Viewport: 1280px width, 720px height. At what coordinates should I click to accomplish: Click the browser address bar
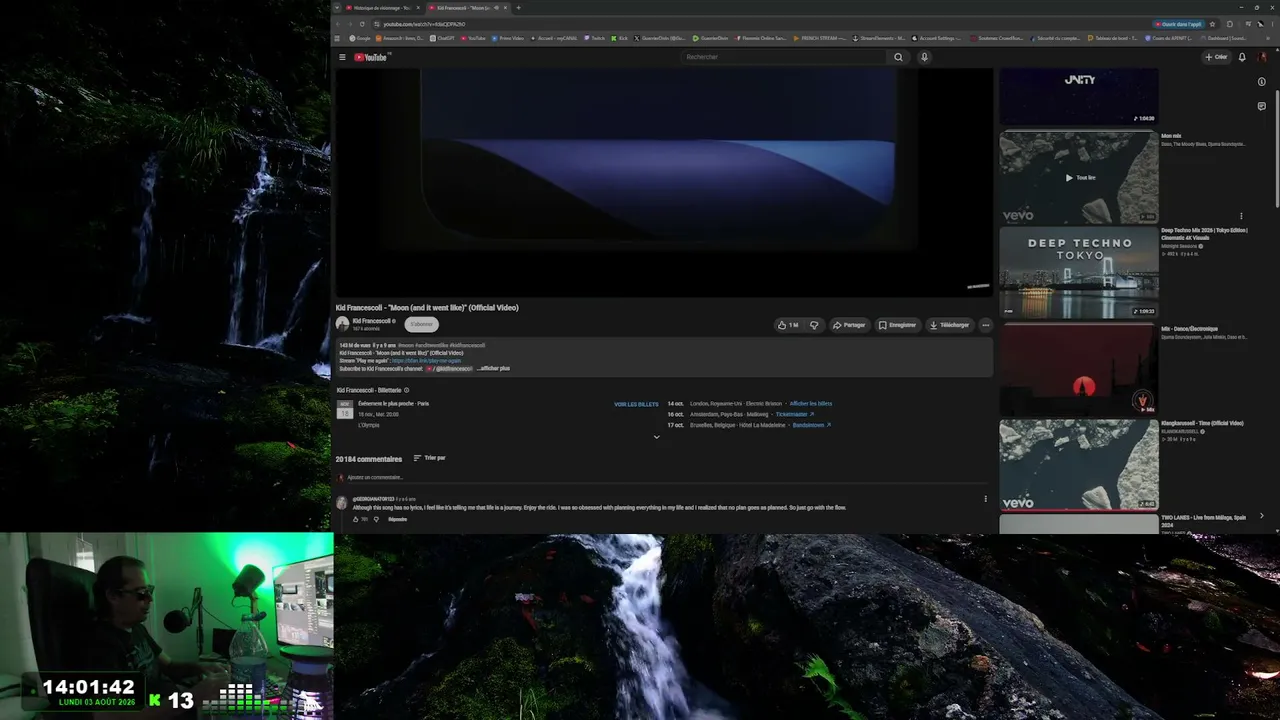point(760,24)
